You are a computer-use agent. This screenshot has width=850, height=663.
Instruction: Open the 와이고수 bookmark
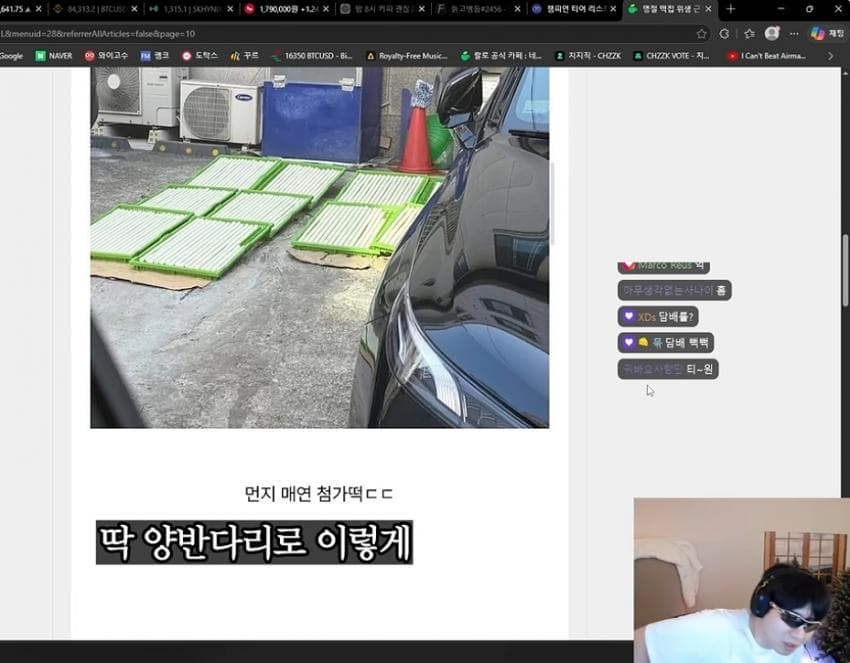click(x=106, y=56)
